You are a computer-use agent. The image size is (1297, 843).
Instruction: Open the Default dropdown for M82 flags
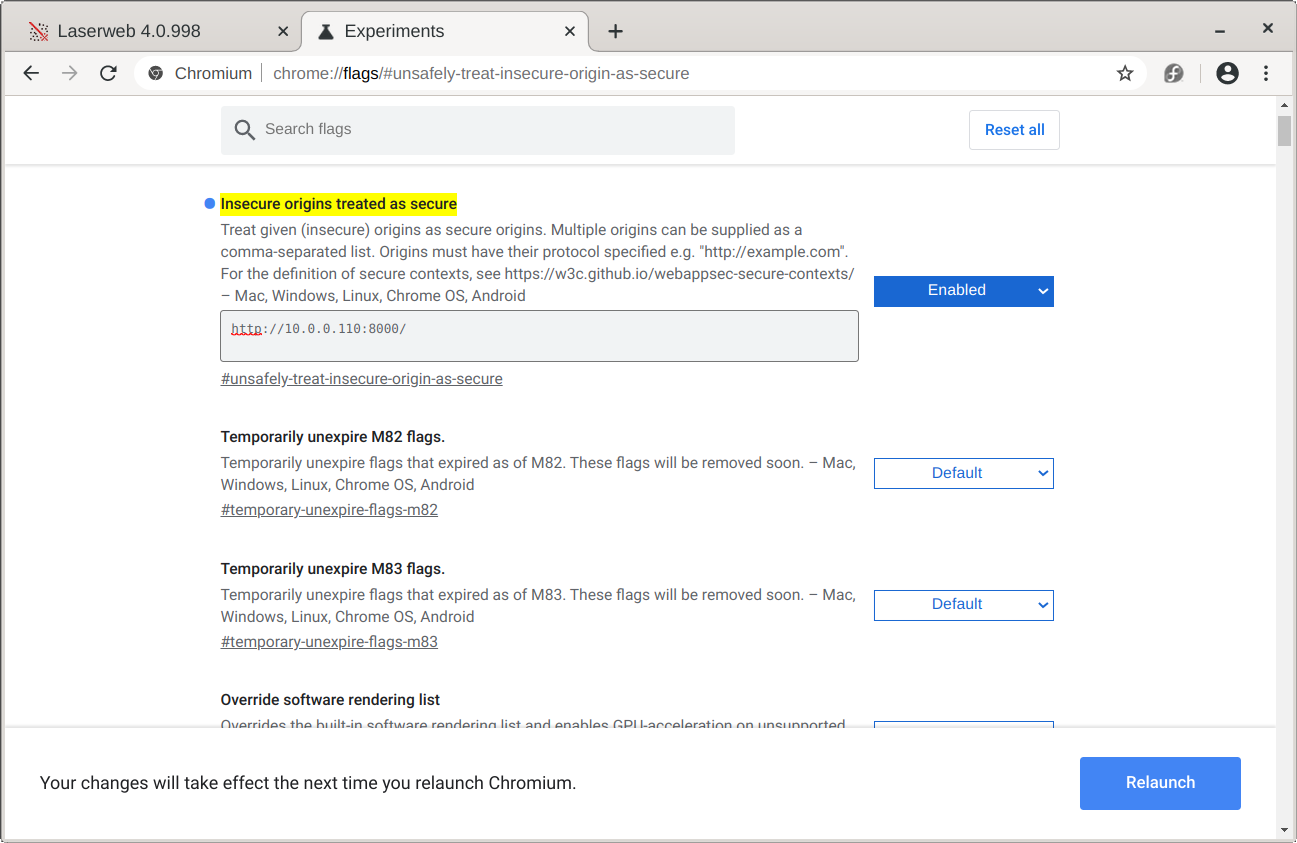pyautogui.click(x=963, y=473)
